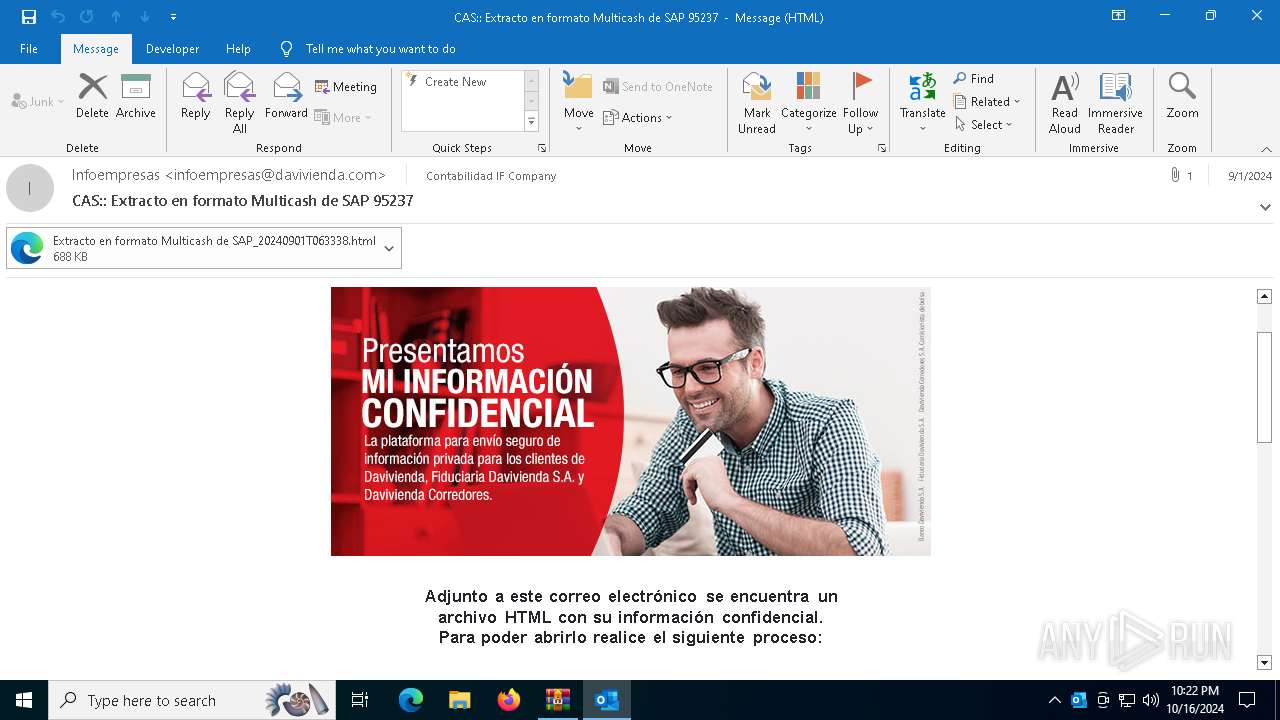The image size is (1280, 720).
Task: Click Tell me what you want to do
Action: [x=380, y=48]
